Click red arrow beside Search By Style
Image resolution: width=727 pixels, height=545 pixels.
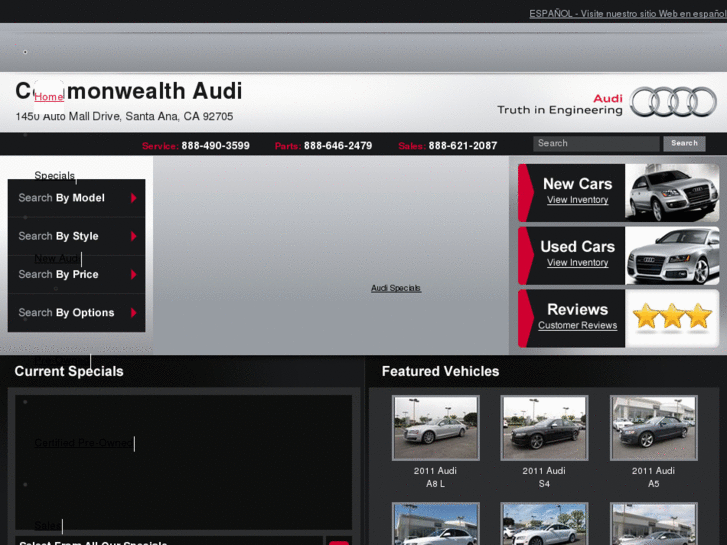click(134, 236)
